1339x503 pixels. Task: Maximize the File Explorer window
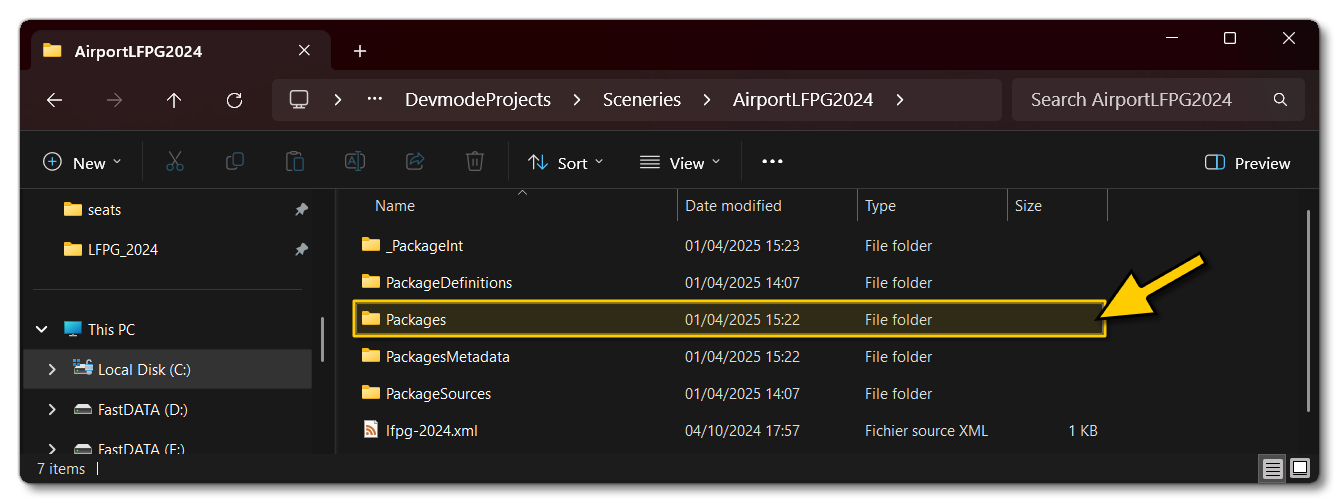click(1230, 38)
